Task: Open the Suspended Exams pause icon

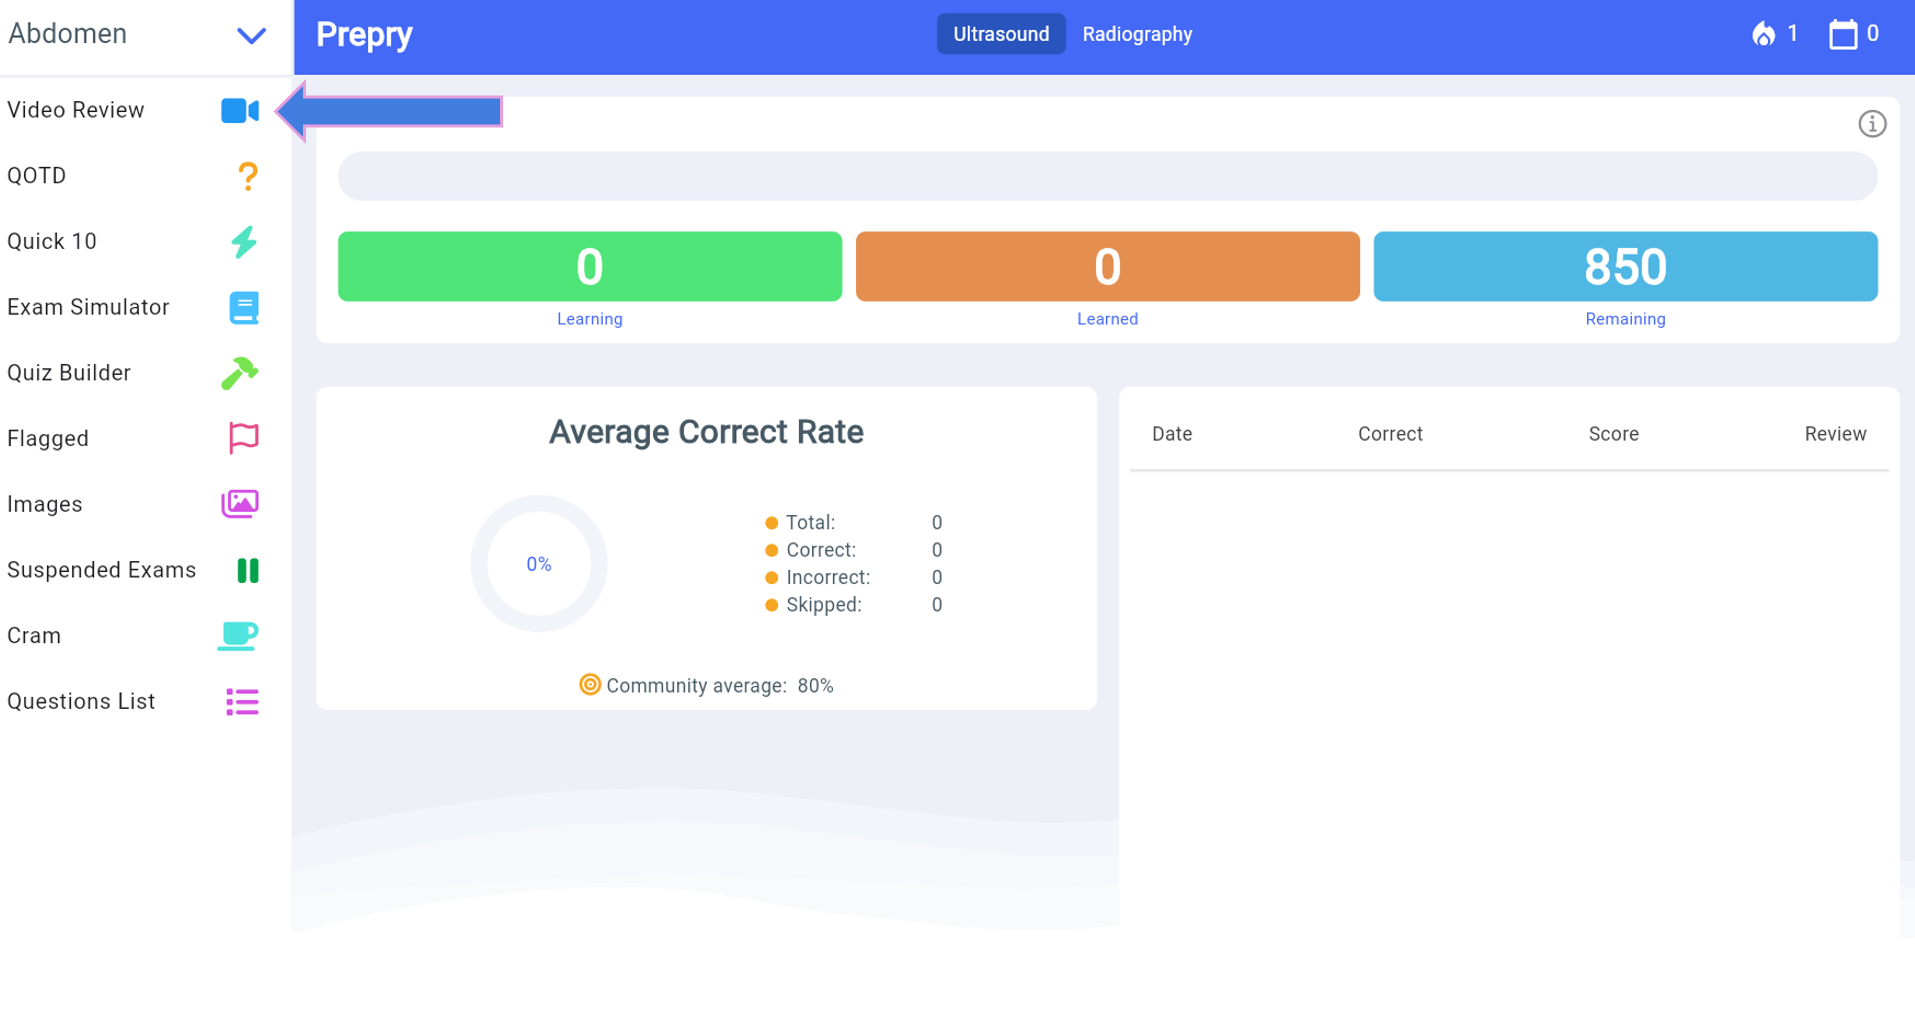Action: pos(248,570)
